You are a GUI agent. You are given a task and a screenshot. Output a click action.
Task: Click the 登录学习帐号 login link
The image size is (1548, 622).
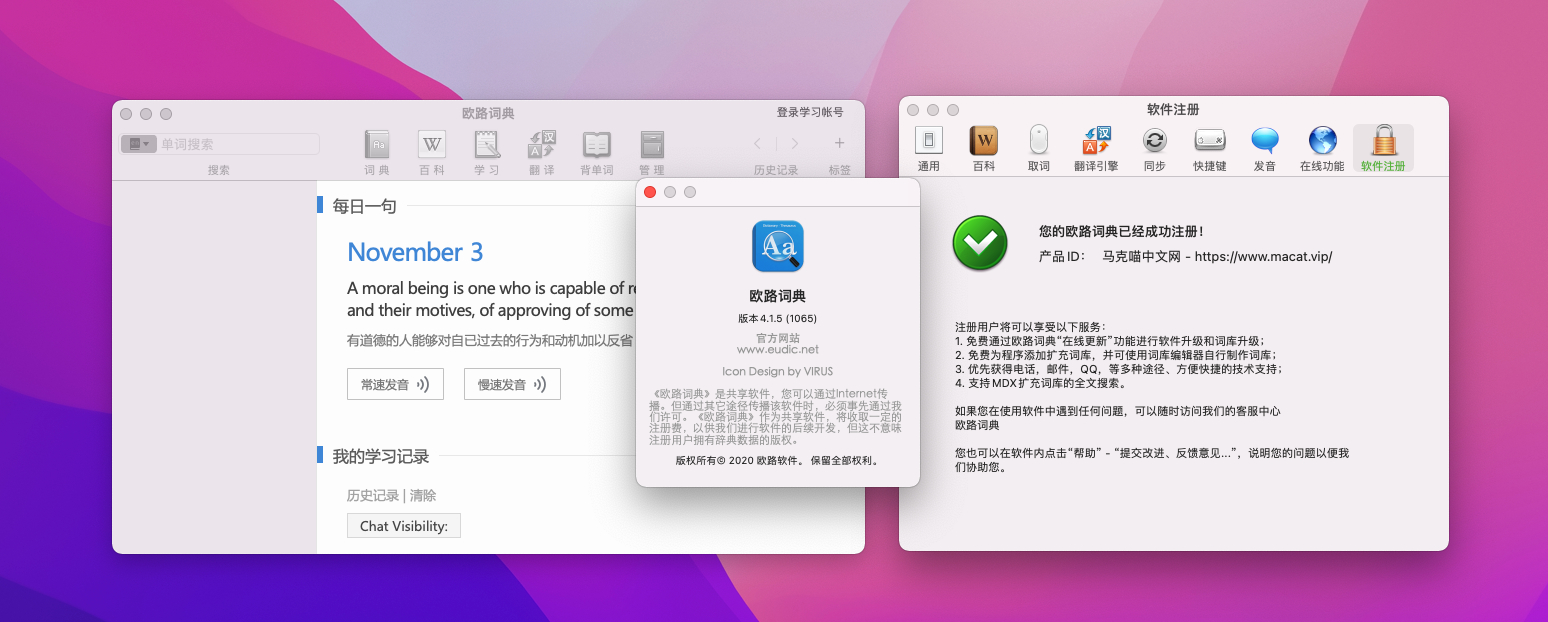[810, 112]
